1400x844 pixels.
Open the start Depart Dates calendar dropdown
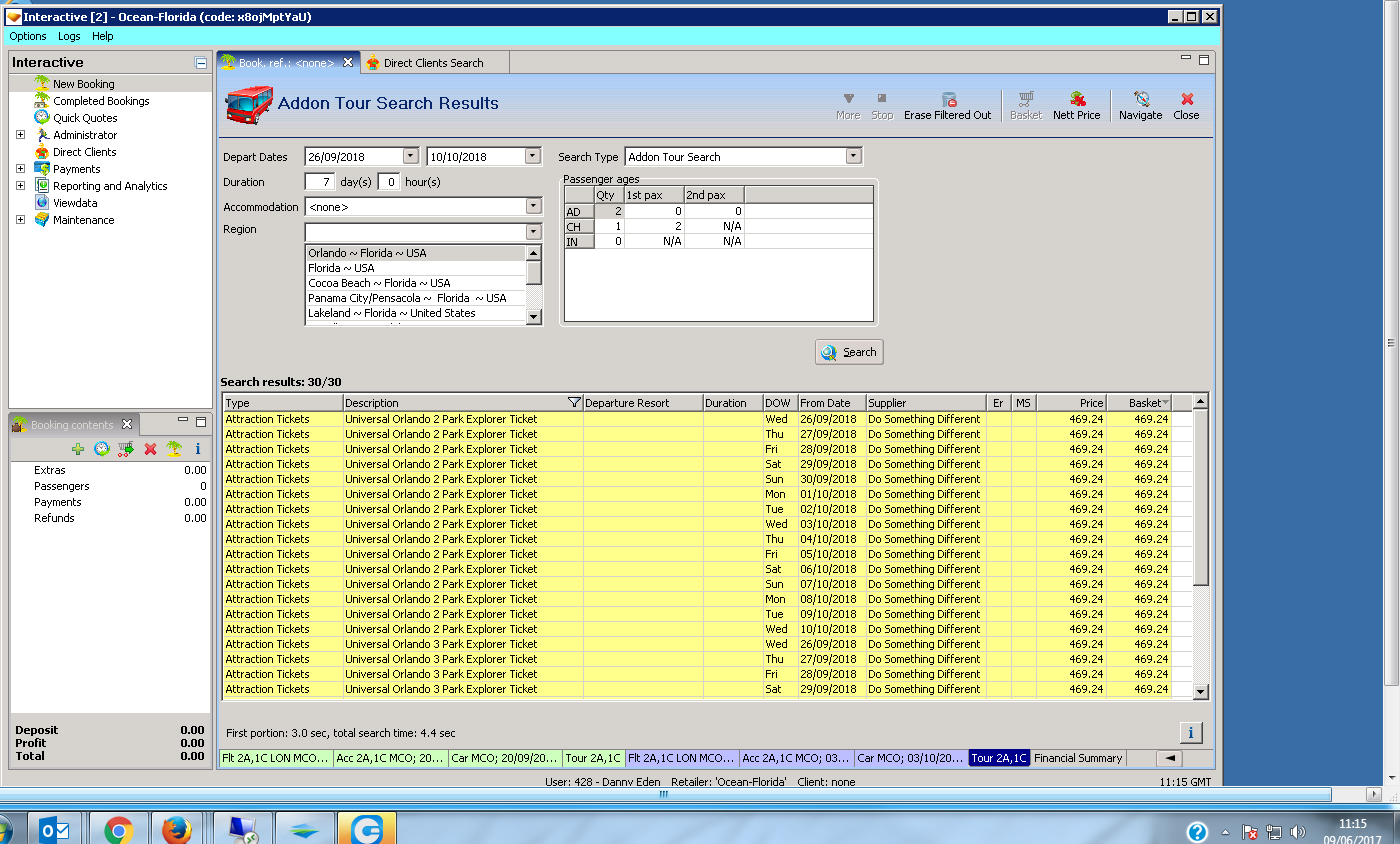pyautogui.click(x=410, y=156)
